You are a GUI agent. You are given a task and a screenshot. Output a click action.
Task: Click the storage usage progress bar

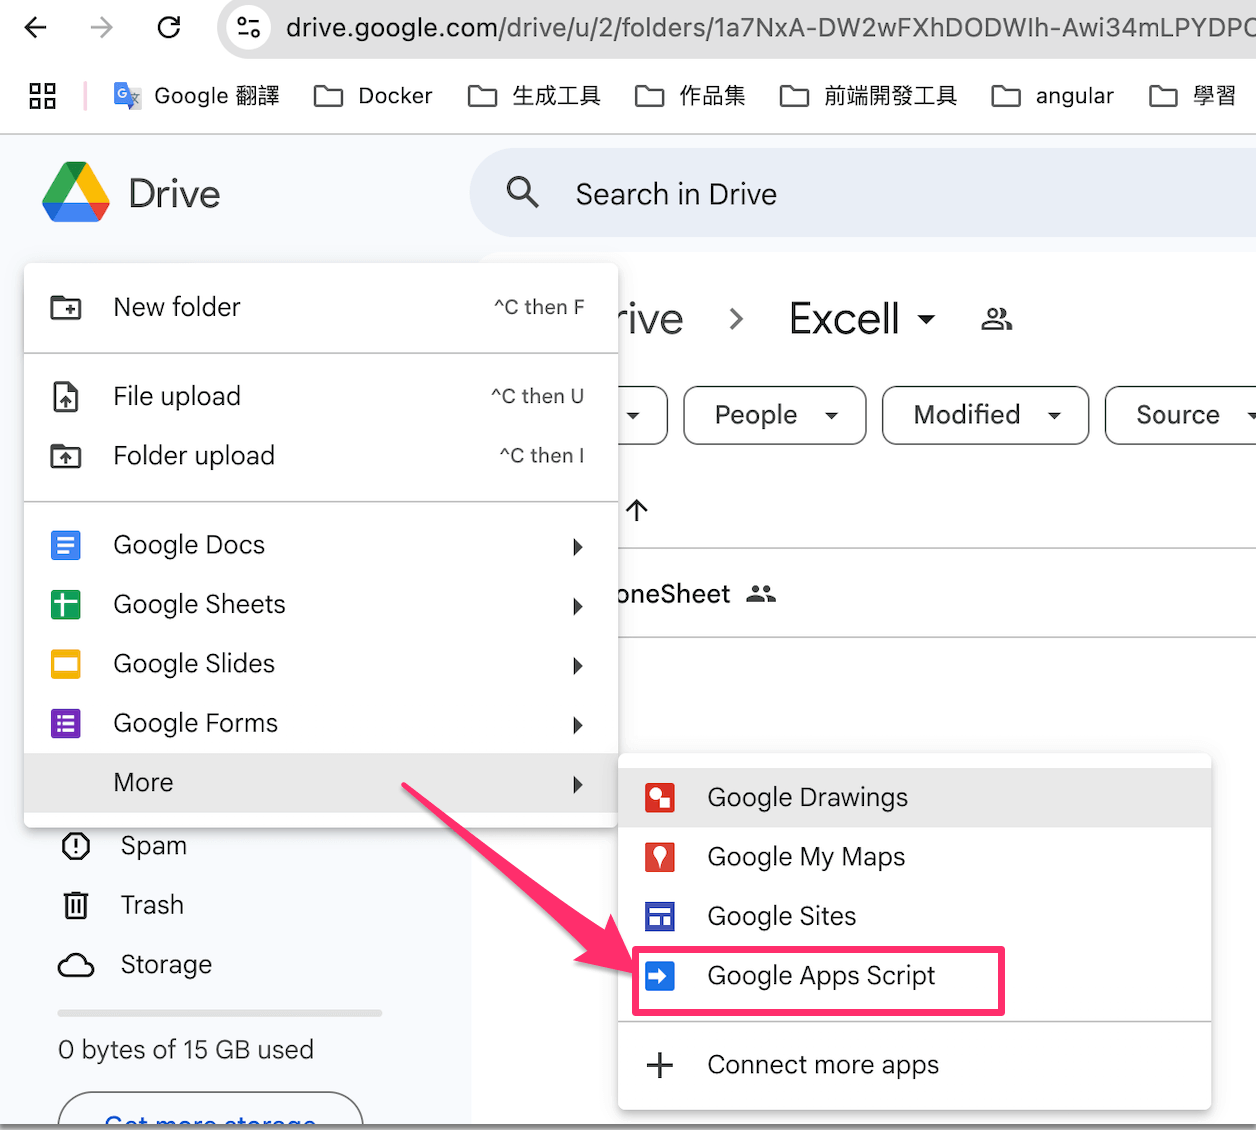(x=220, y=1013)
